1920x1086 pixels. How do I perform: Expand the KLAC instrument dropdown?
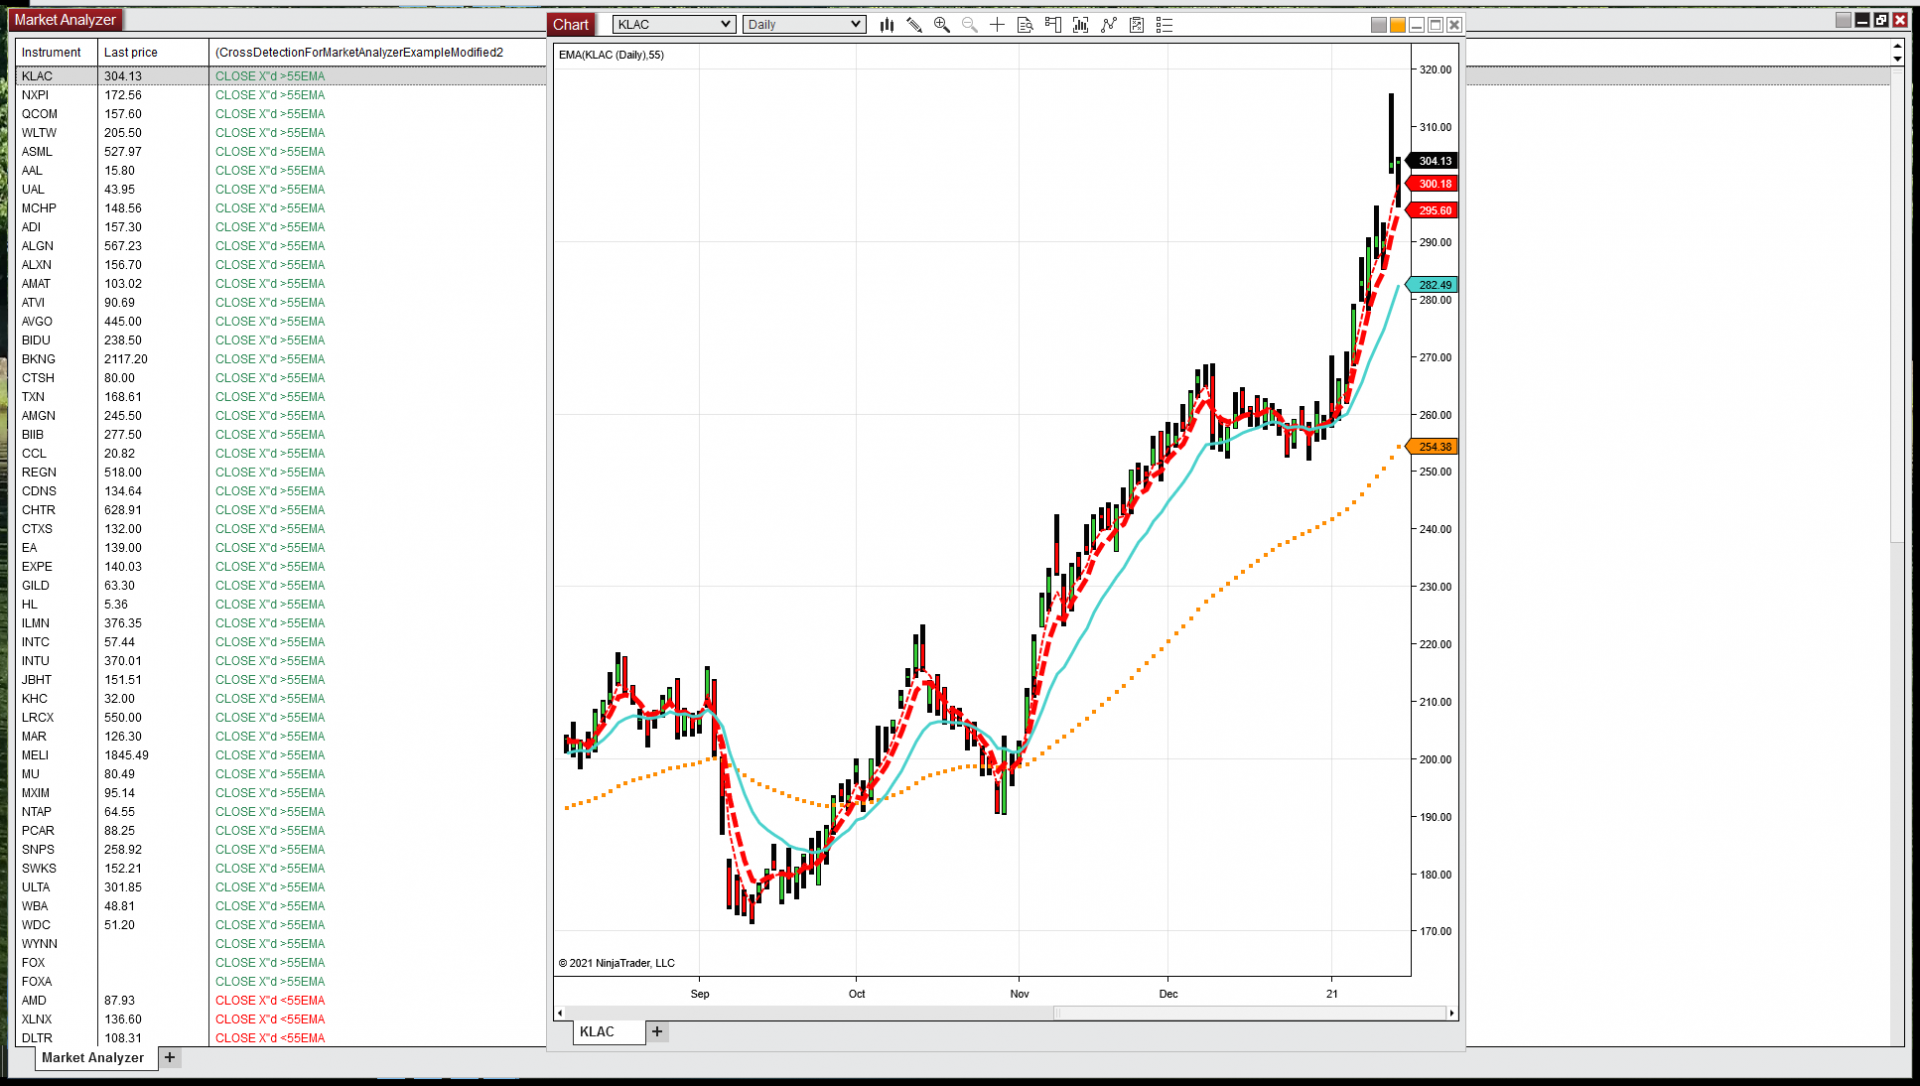[725, 25]
